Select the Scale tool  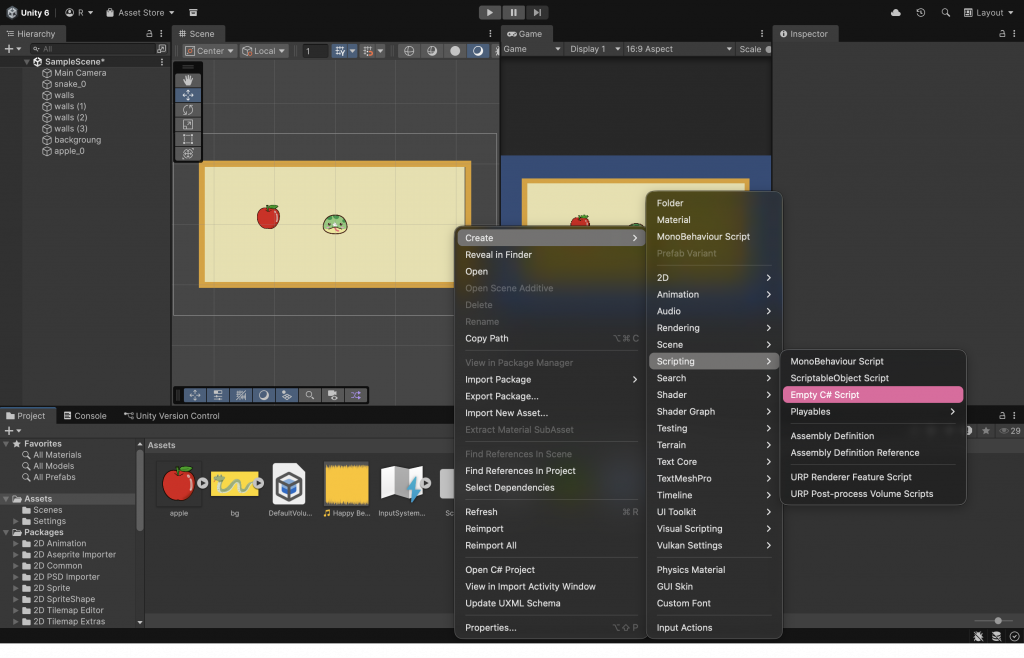(188, 125)
